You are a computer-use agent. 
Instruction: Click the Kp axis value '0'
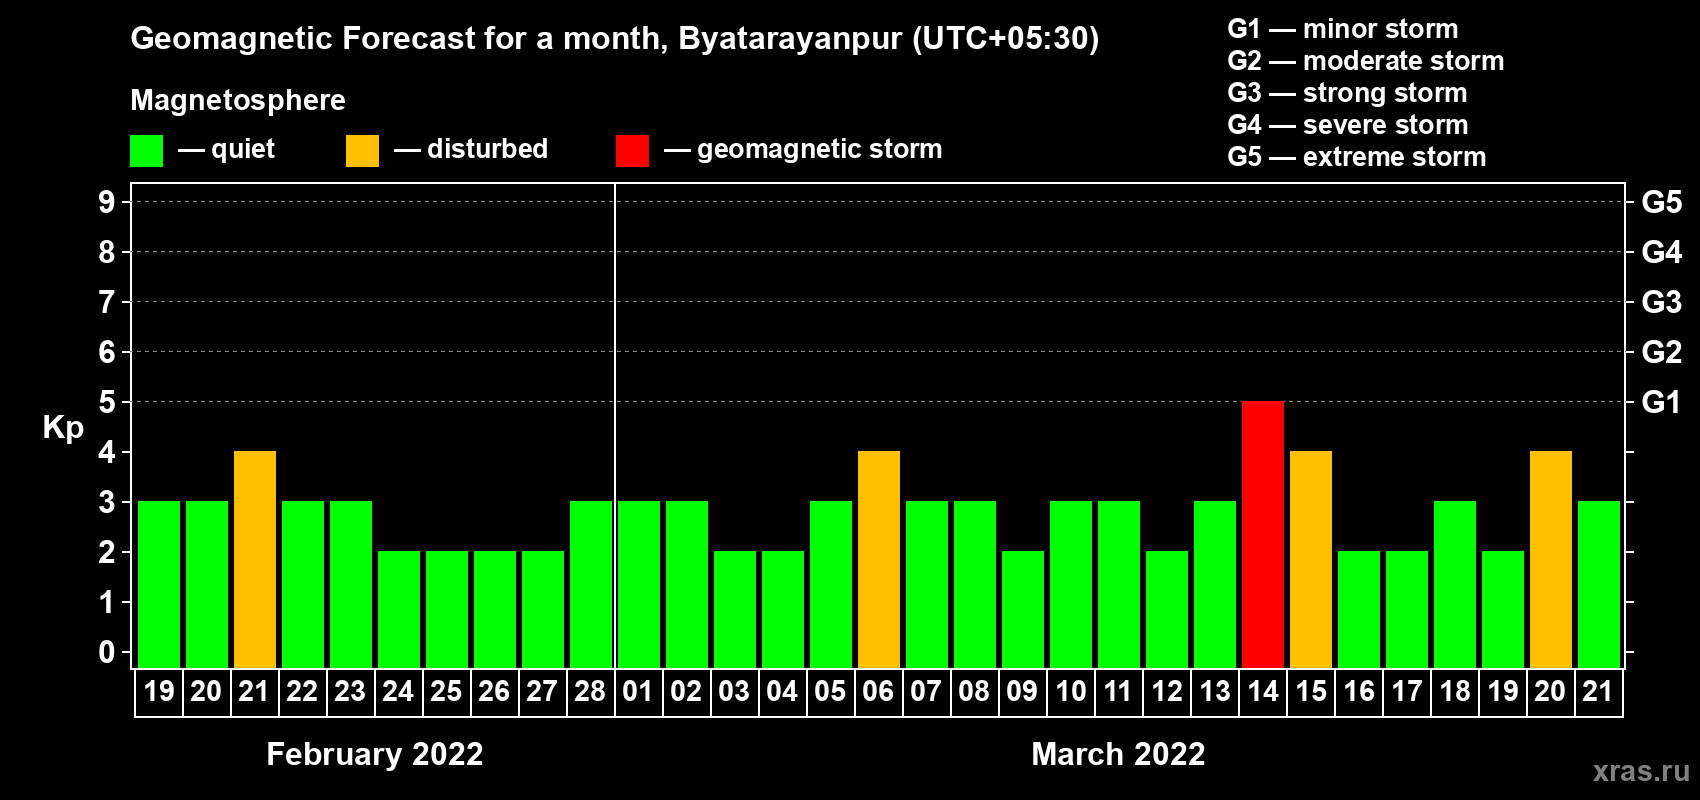point(107,652)
